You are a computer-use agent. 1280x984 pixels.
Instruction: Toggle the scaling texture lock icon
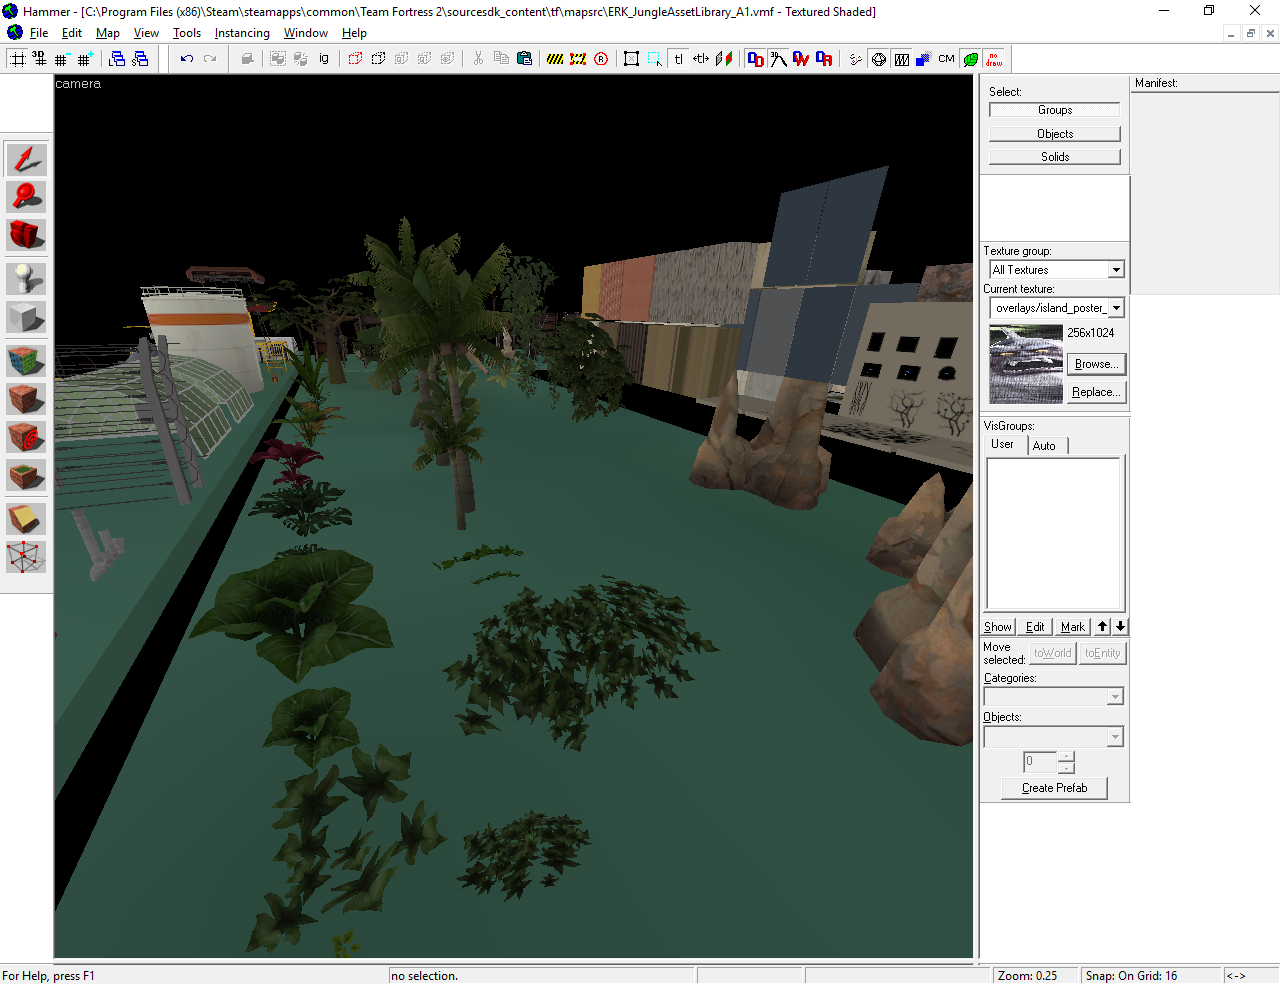point(701,59)
